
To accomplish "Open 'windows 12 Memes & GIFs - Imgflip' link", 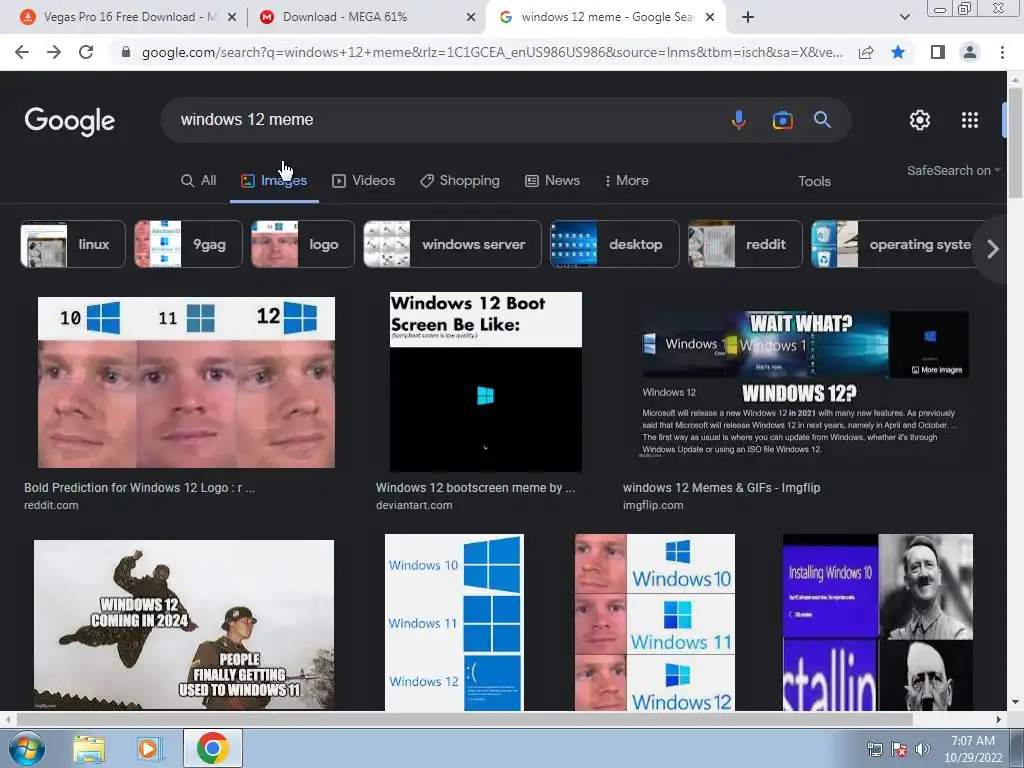I will pos(721,488).
